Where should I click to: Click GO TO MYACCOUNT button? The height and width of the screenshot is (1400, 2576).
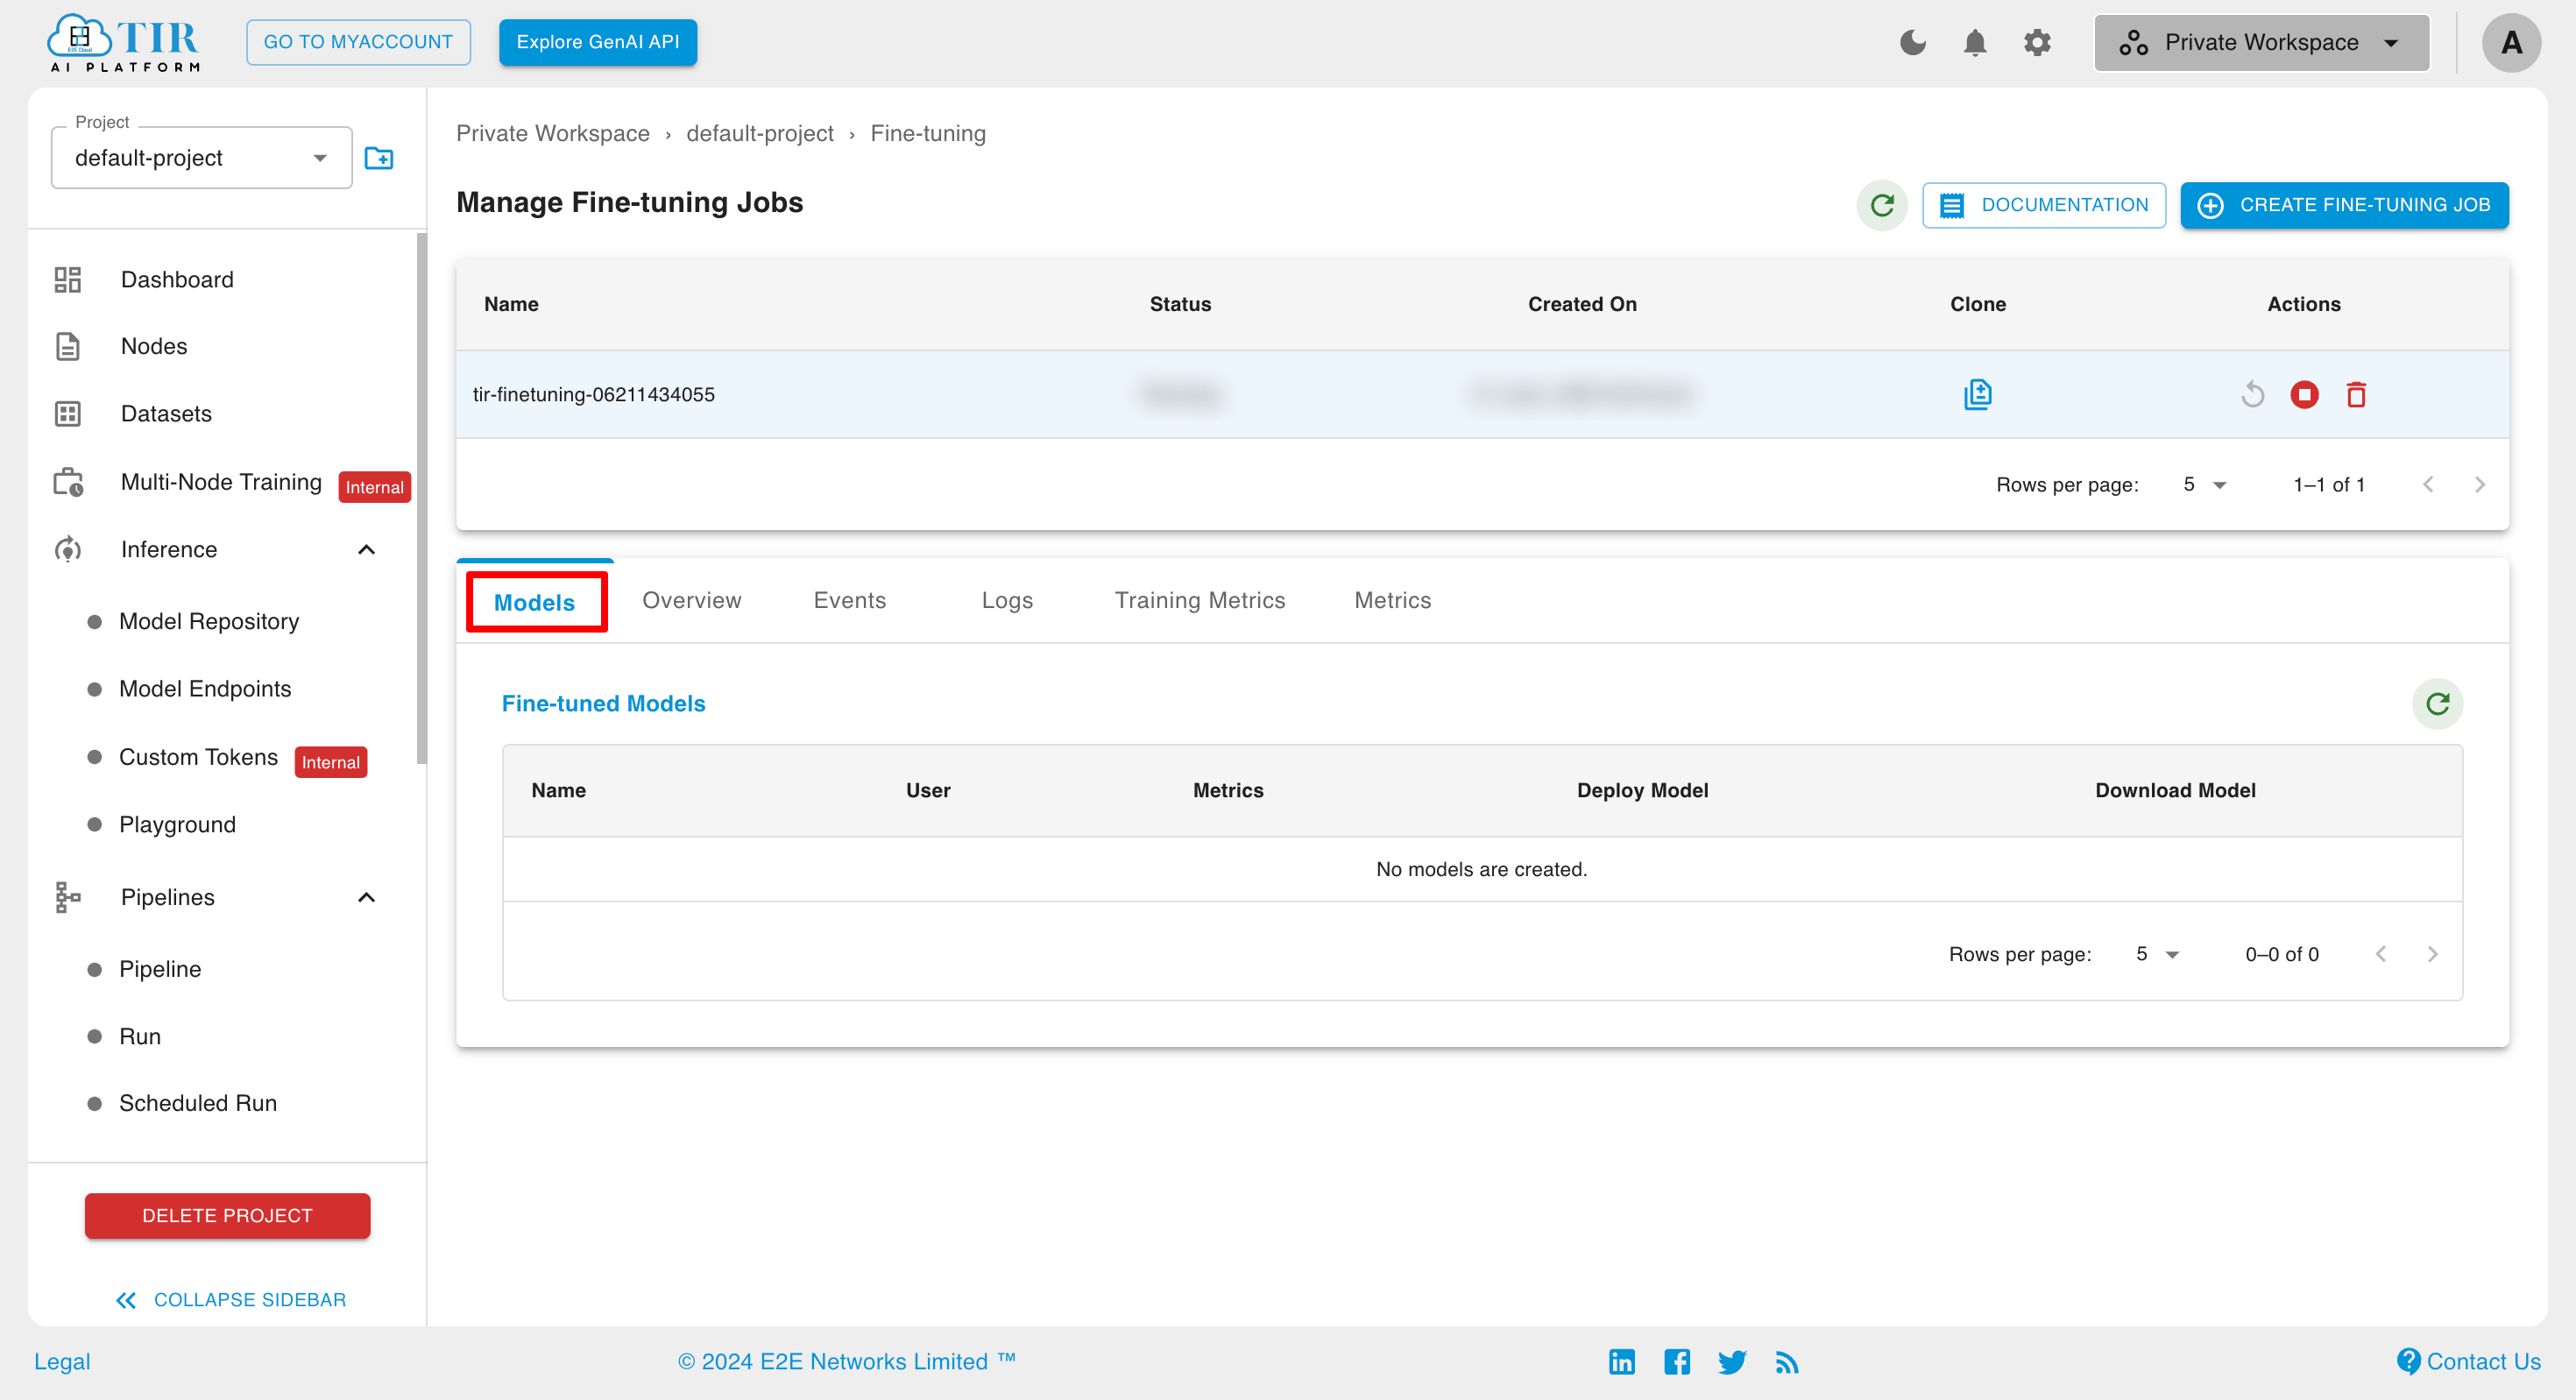[x=358, y=42]
